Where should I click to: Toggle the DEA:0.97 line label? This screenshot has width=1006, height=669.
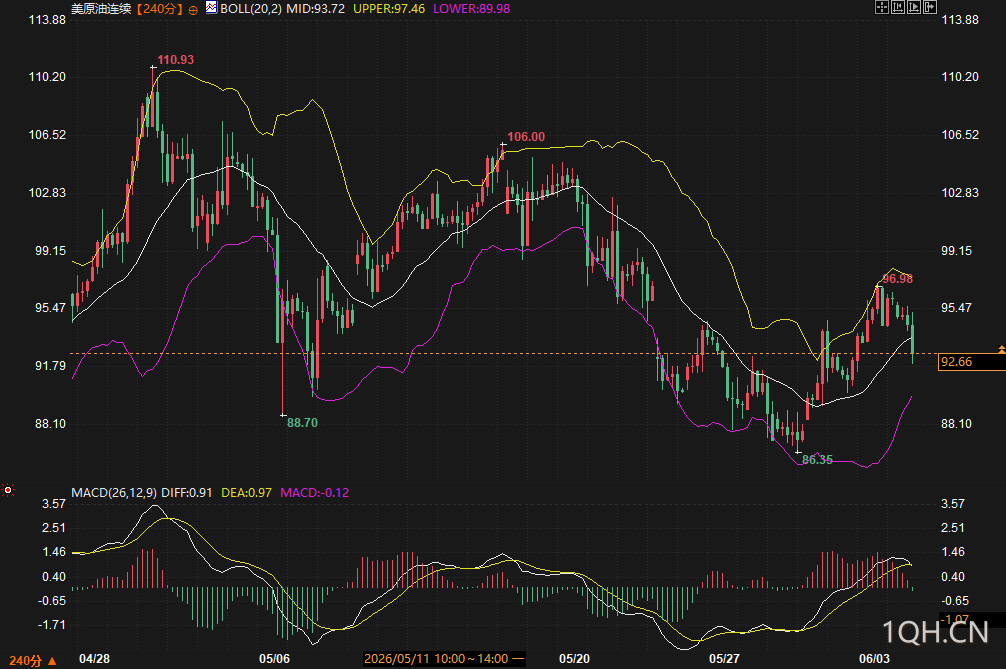coord(246,493)
